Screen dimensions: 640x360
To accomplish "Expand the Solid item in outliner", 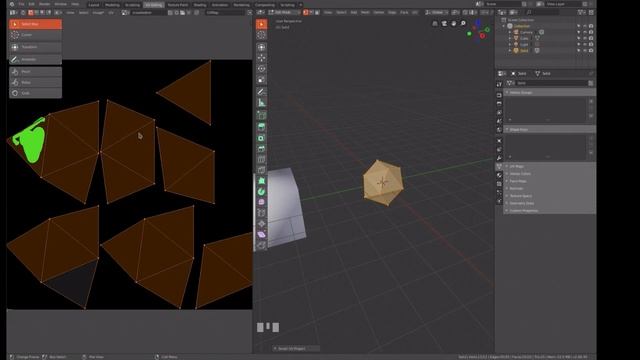I will (x=510, y=51).
